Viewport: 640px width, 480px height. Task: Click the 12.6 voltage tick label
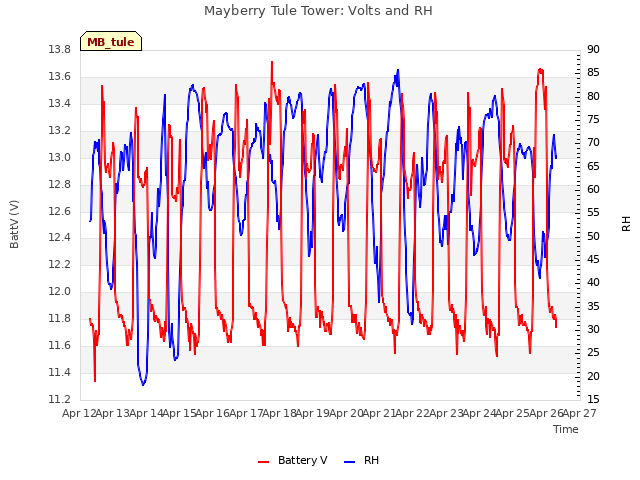(x=59, y=211)
